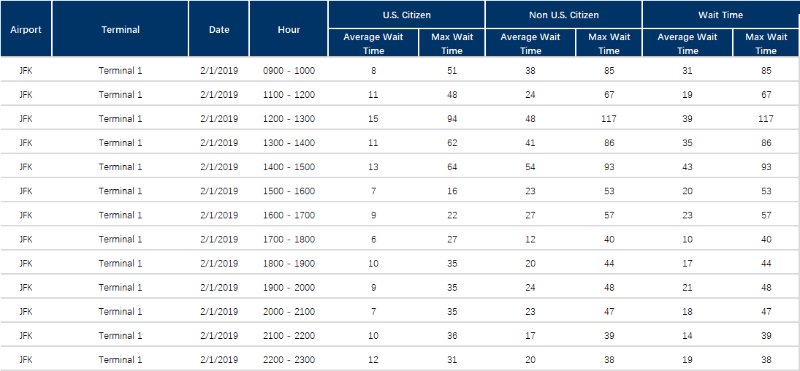Click Average Wait Time under U.S. Citizen
This screenshot has width=800, height=371.
pos(373,43)
